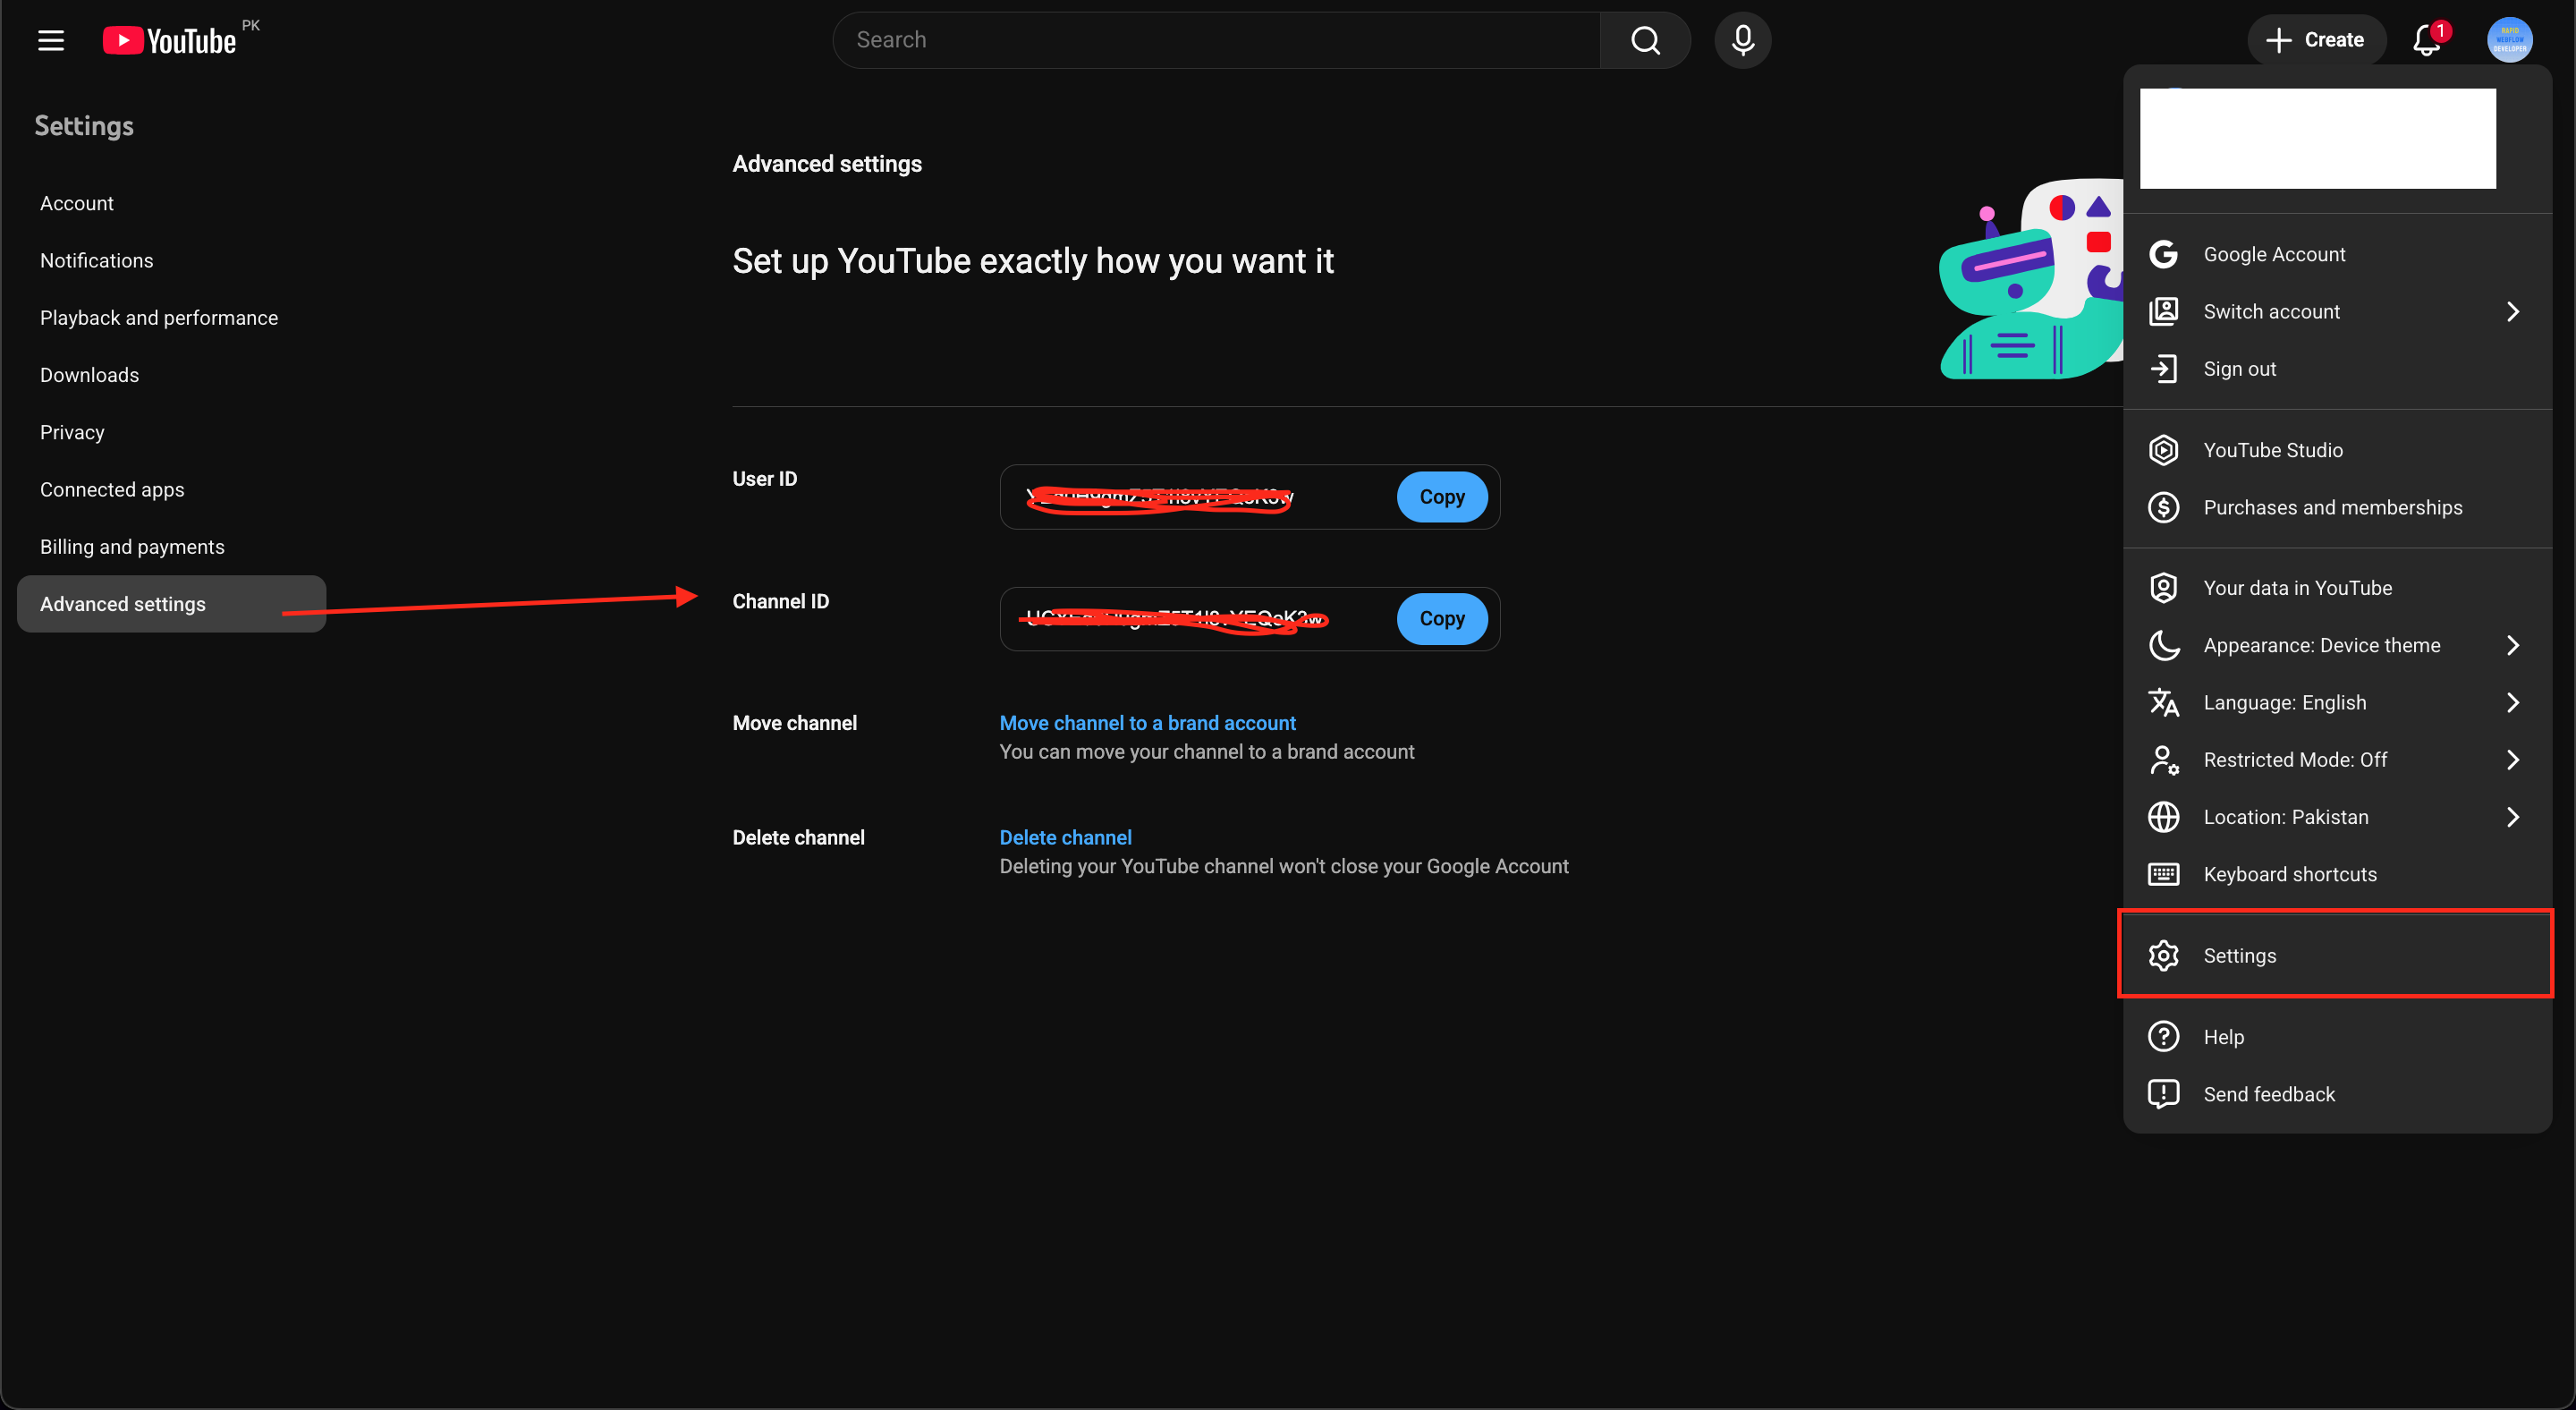
Task: Open YouTube Studio from menu
Action: [2272, 450]
